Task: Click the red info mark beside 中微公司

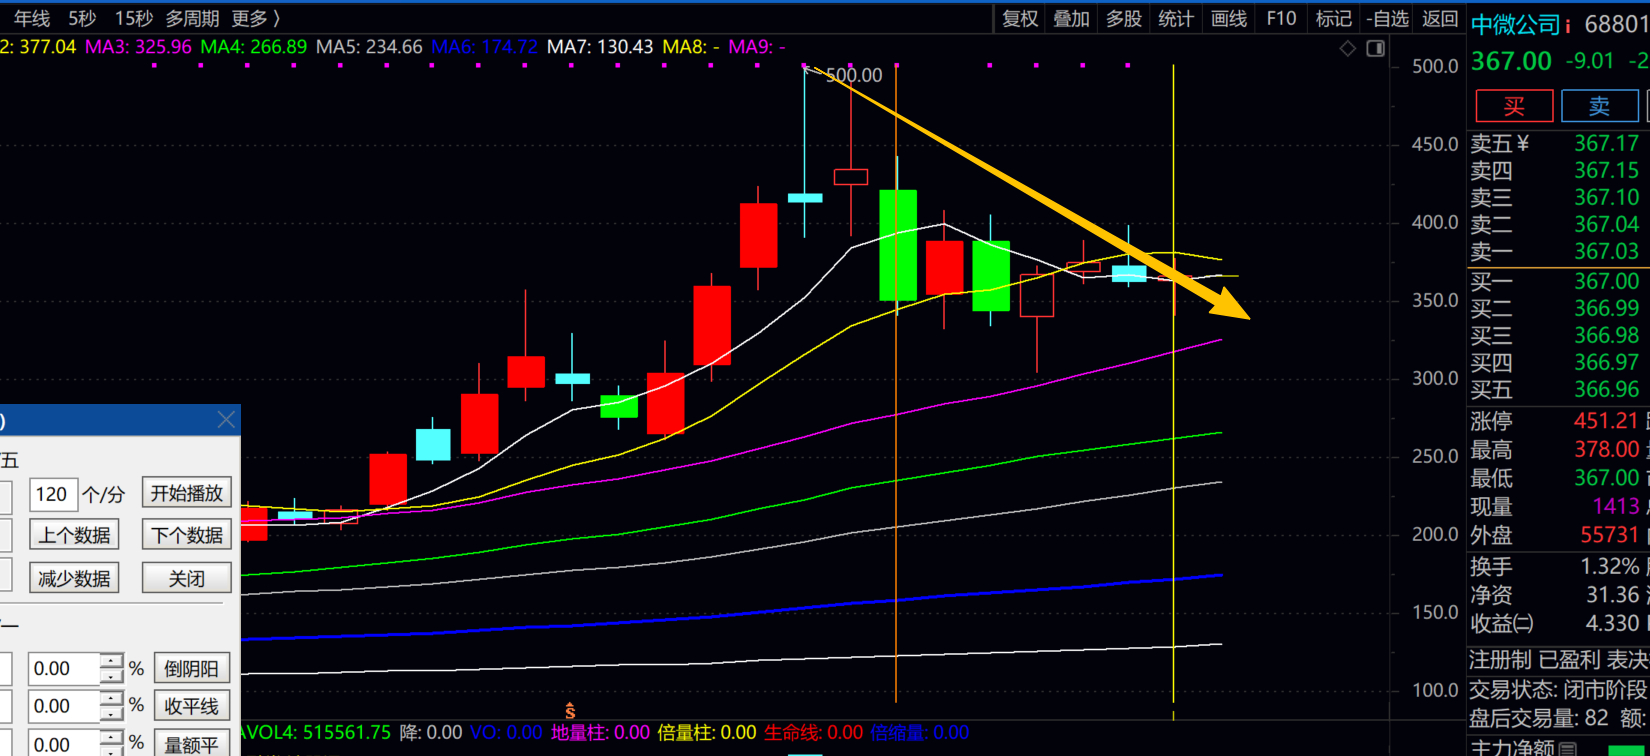Action: point(1568,26)
